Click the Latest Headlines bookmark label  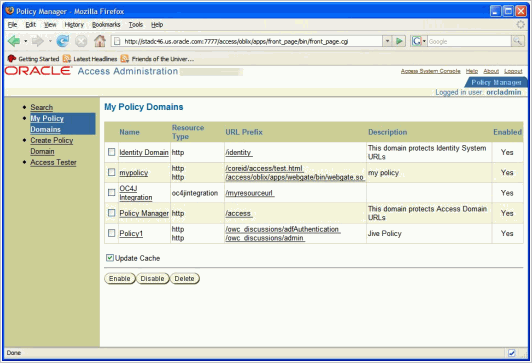coord(95,59)
